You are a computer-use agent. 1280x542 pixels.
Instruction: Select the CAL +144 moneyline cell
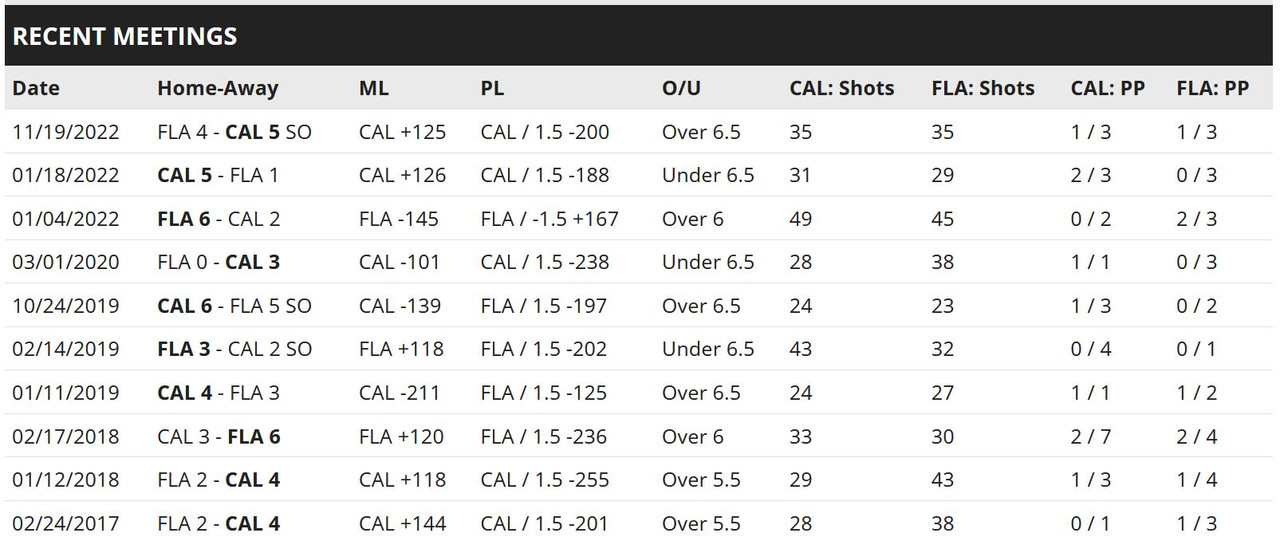402,523
